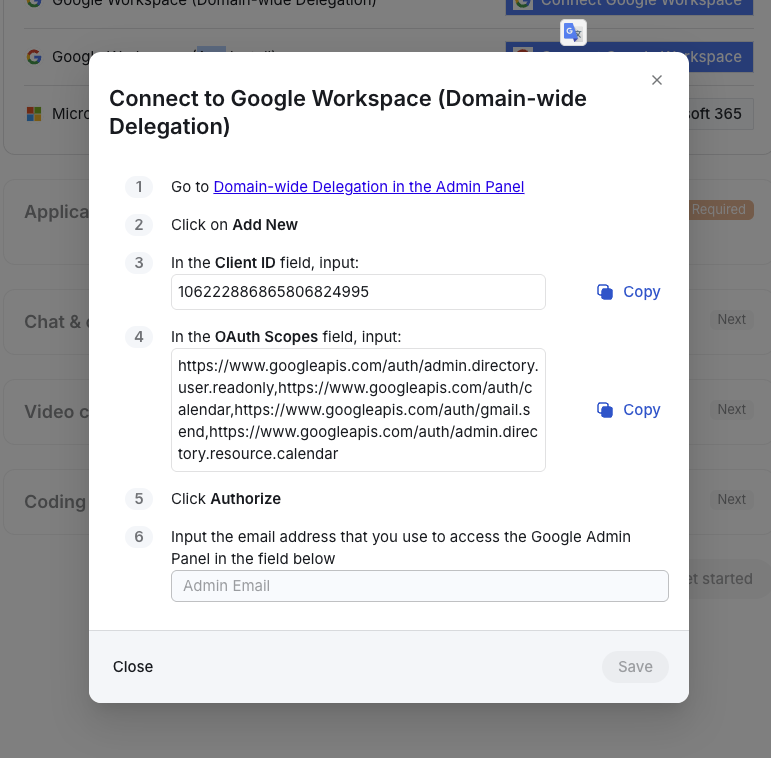Click the 'In the OAuth Scopes field, input:' text

(286, 337)
